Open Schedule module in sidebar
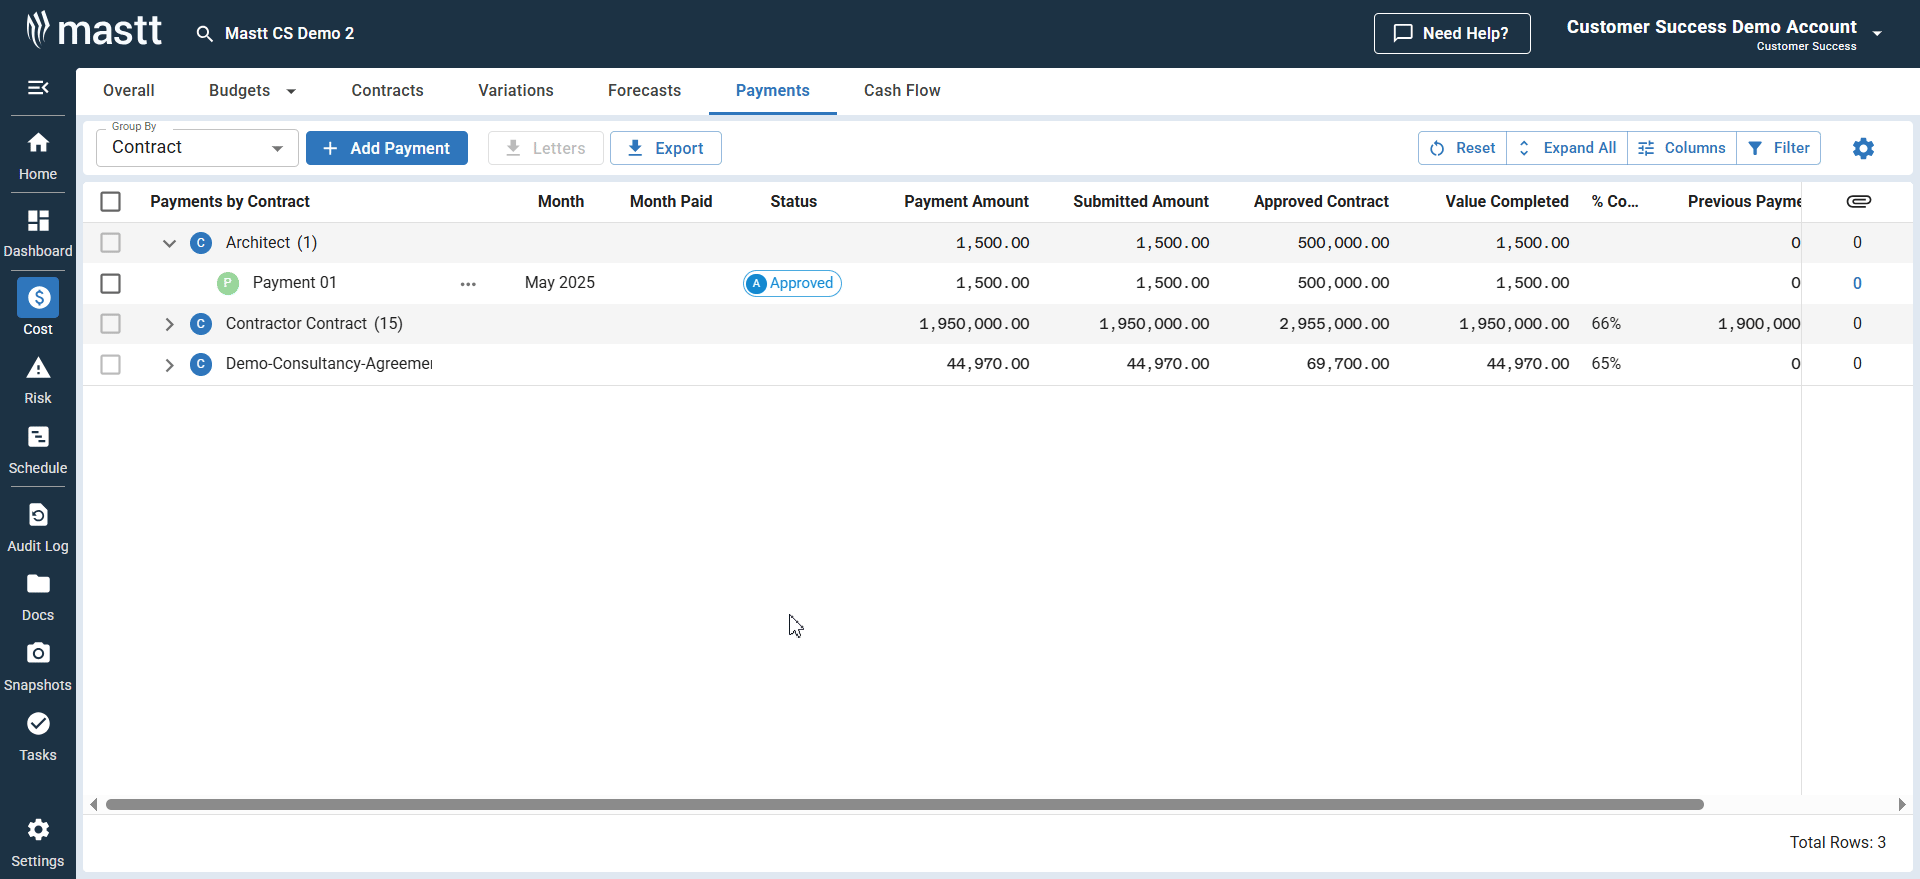Viewport: 1920px width, 879px height. (x=38, y=450)
